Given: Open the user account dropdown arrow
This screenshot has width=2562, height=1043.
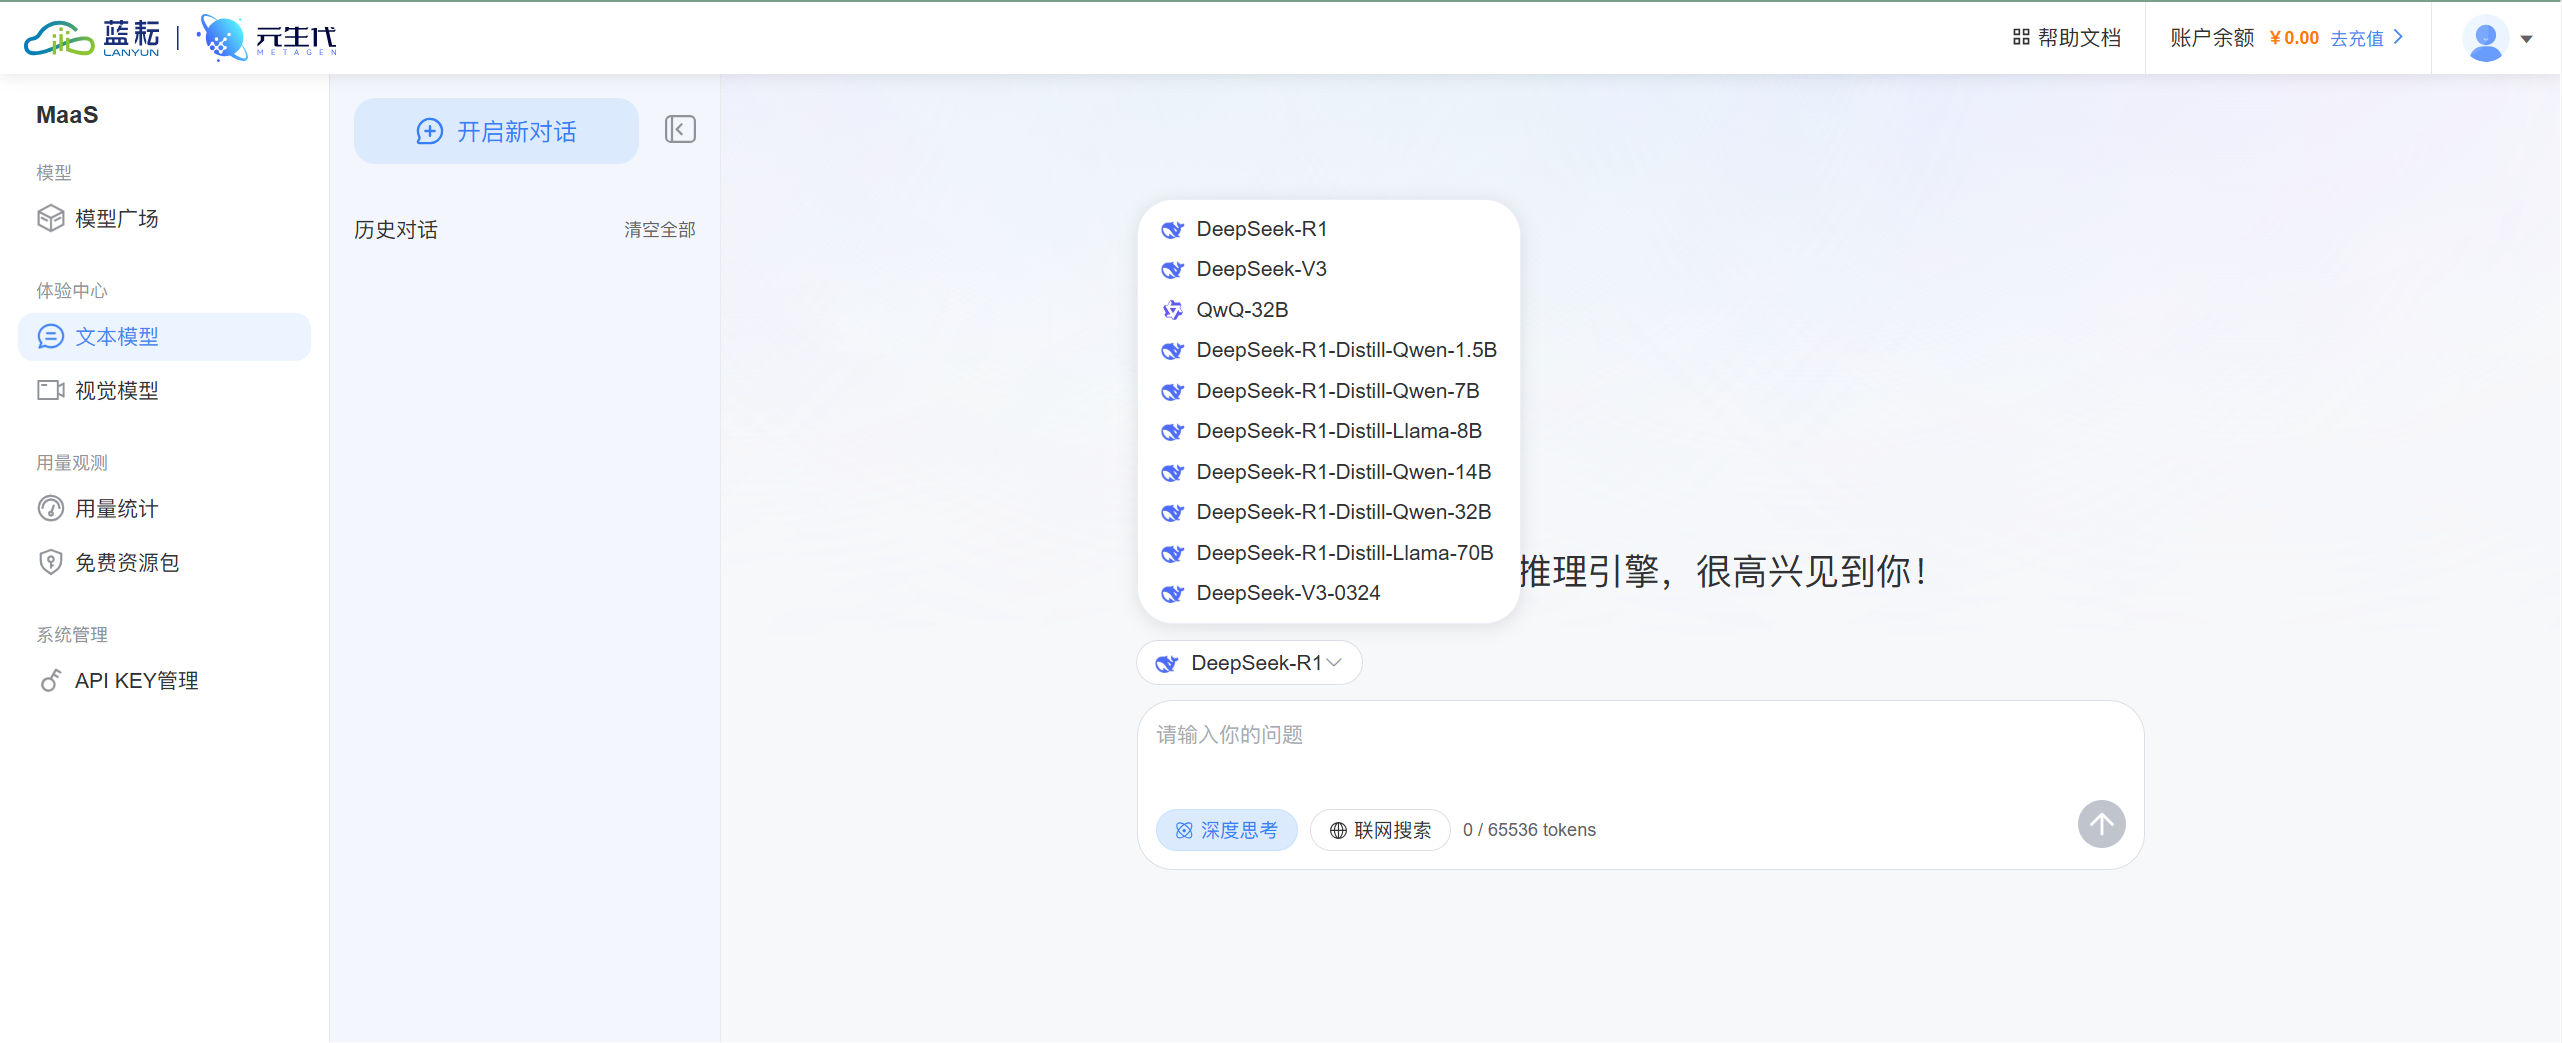Looking at the screenshot, I should point(2526,39).
